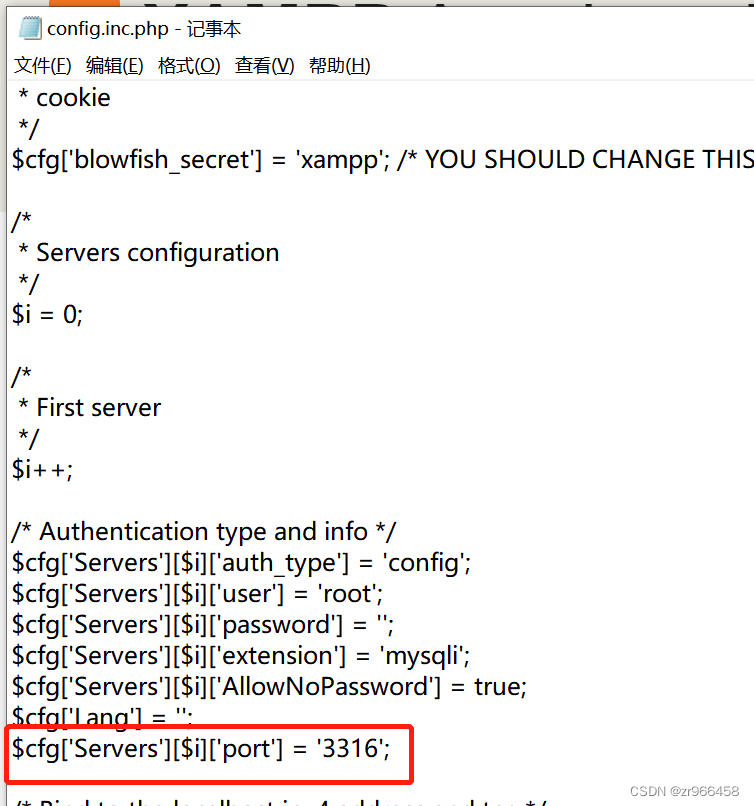
Task: Open the 查看(V) menu
Action: pos(263,65)
